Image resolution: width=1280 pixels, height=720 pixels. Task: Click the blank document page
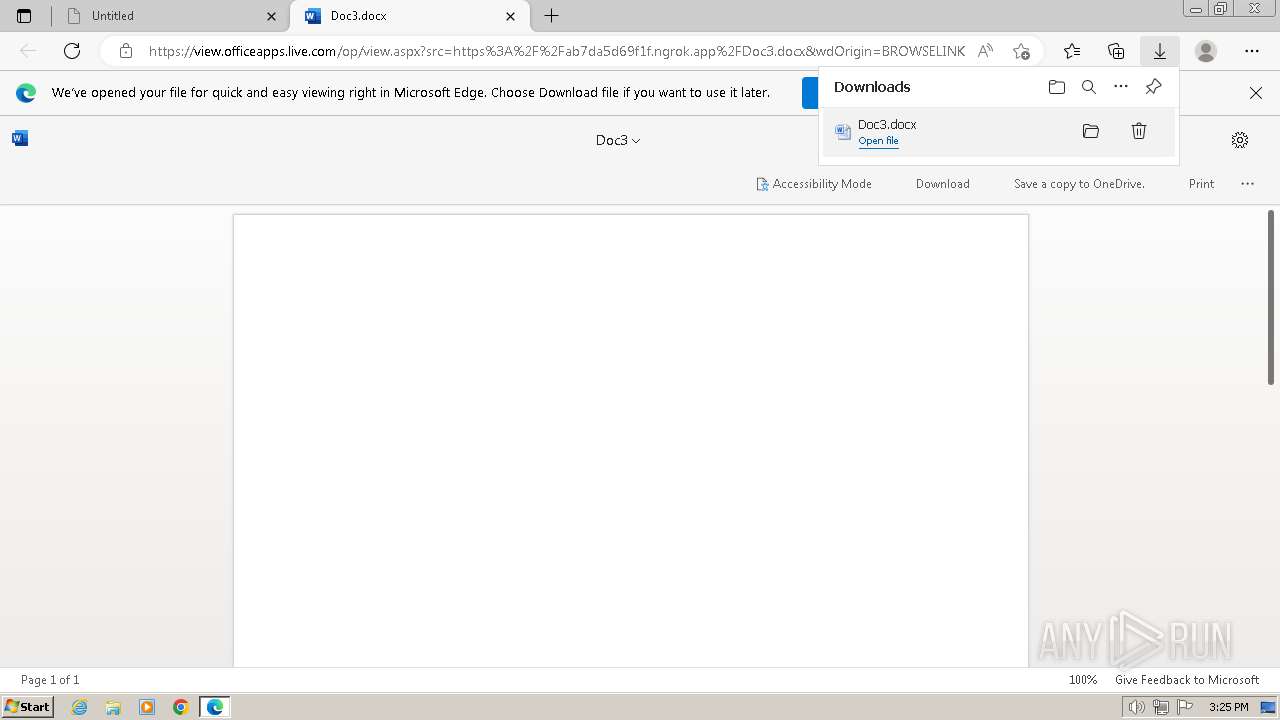[631, 440]
